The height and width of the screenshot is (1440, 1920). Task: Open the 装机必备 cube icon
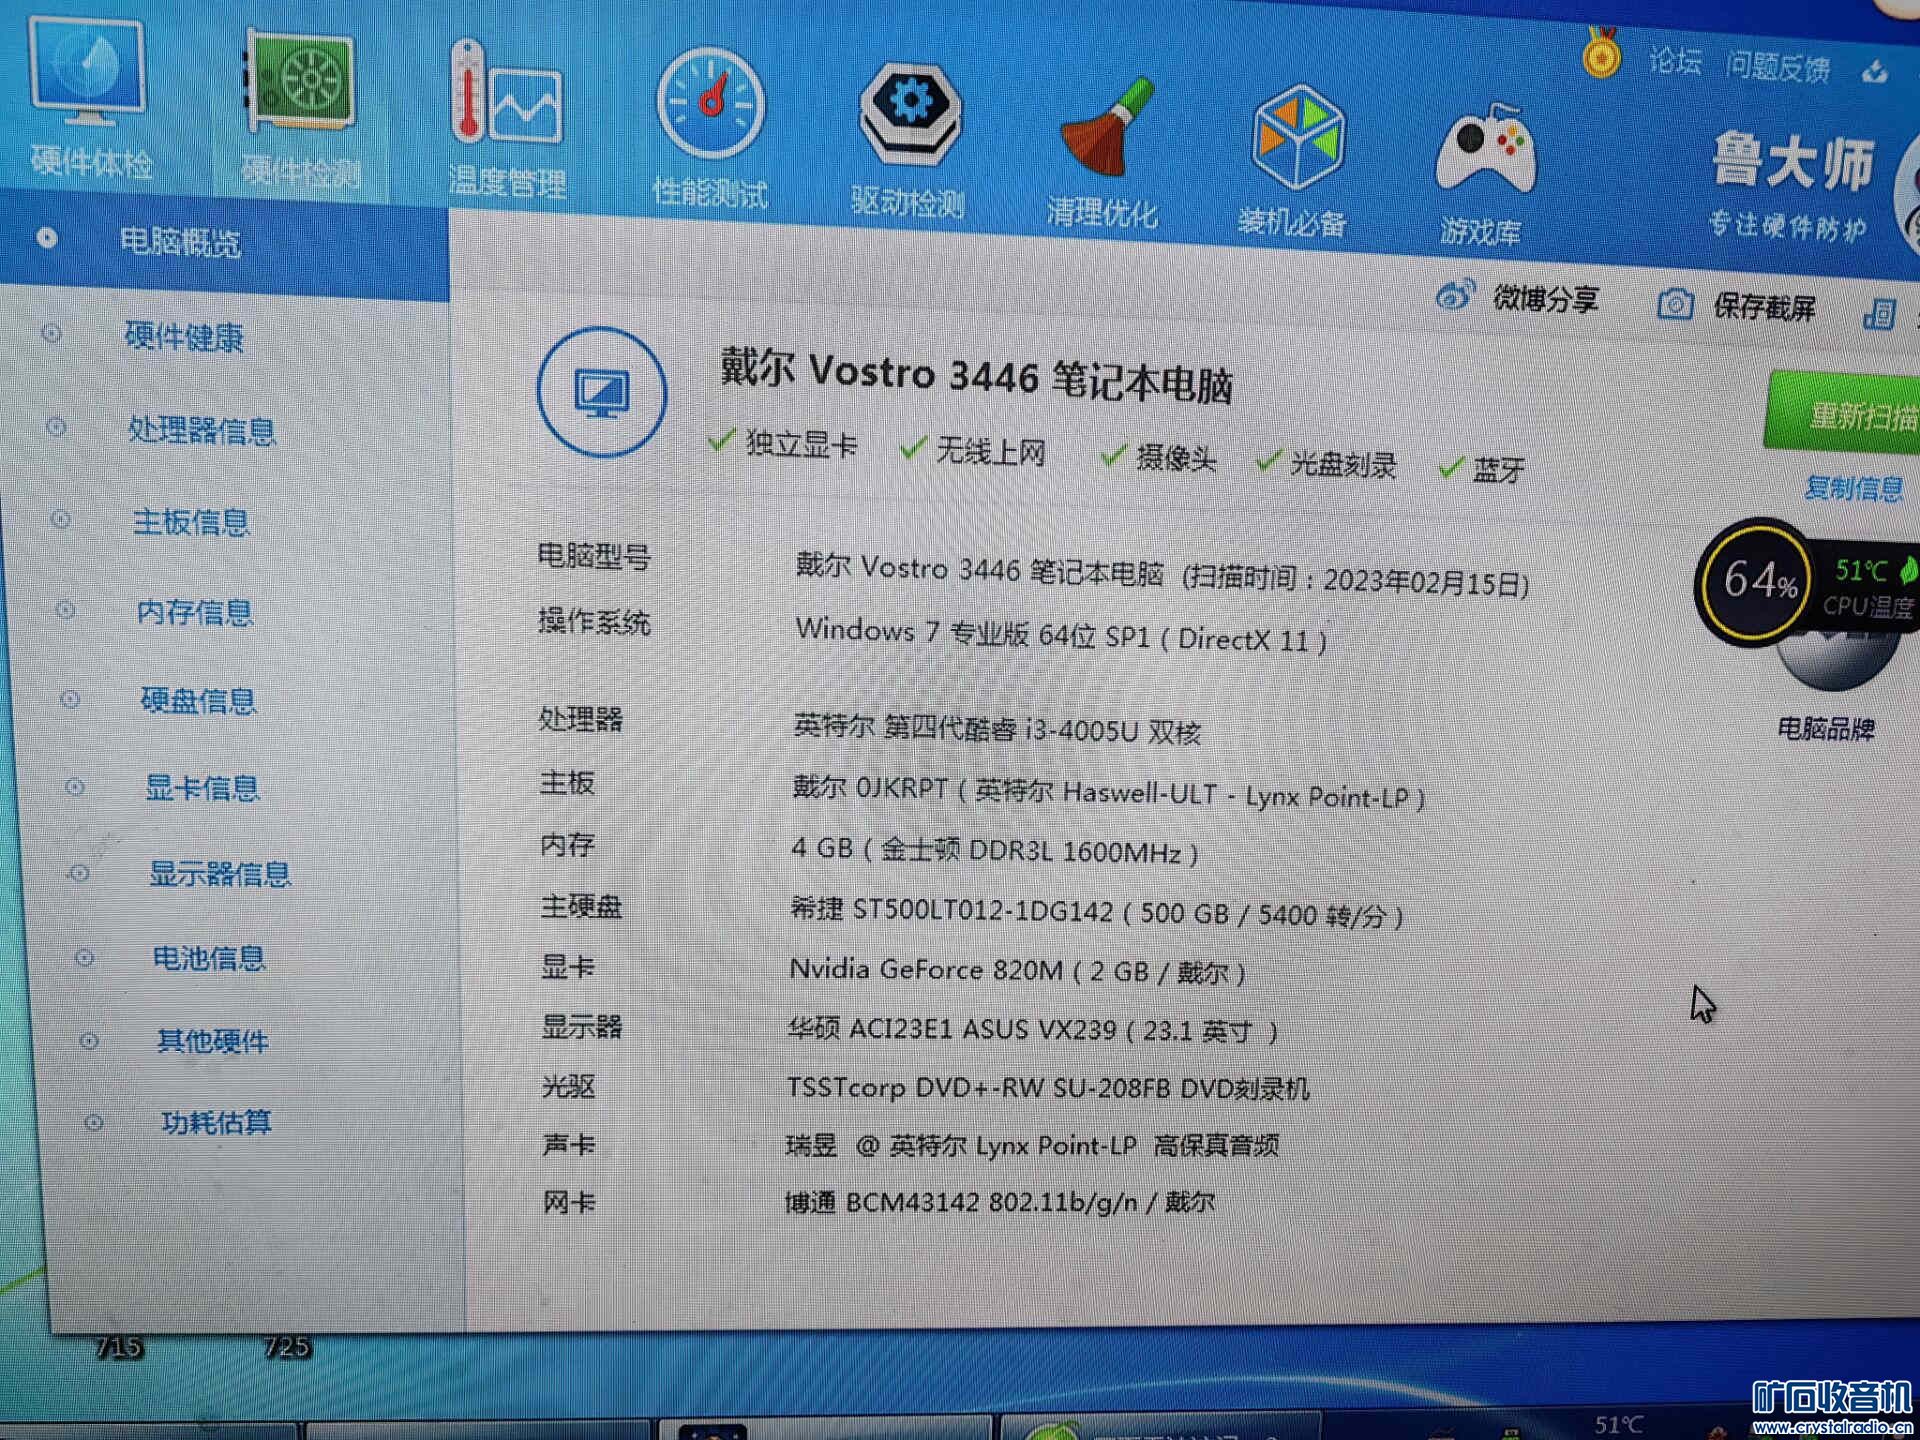(x=1297, y=138)
